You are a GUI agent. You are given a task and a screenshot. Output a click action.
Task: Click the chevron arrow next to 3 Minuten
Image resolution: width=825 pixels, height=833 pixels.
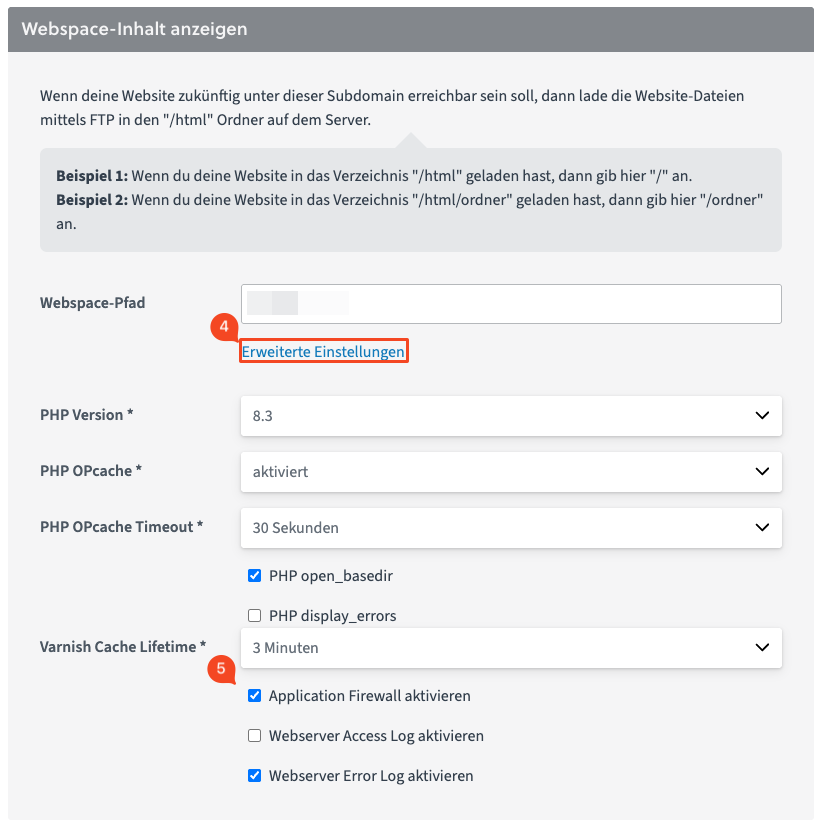[762, 647]
